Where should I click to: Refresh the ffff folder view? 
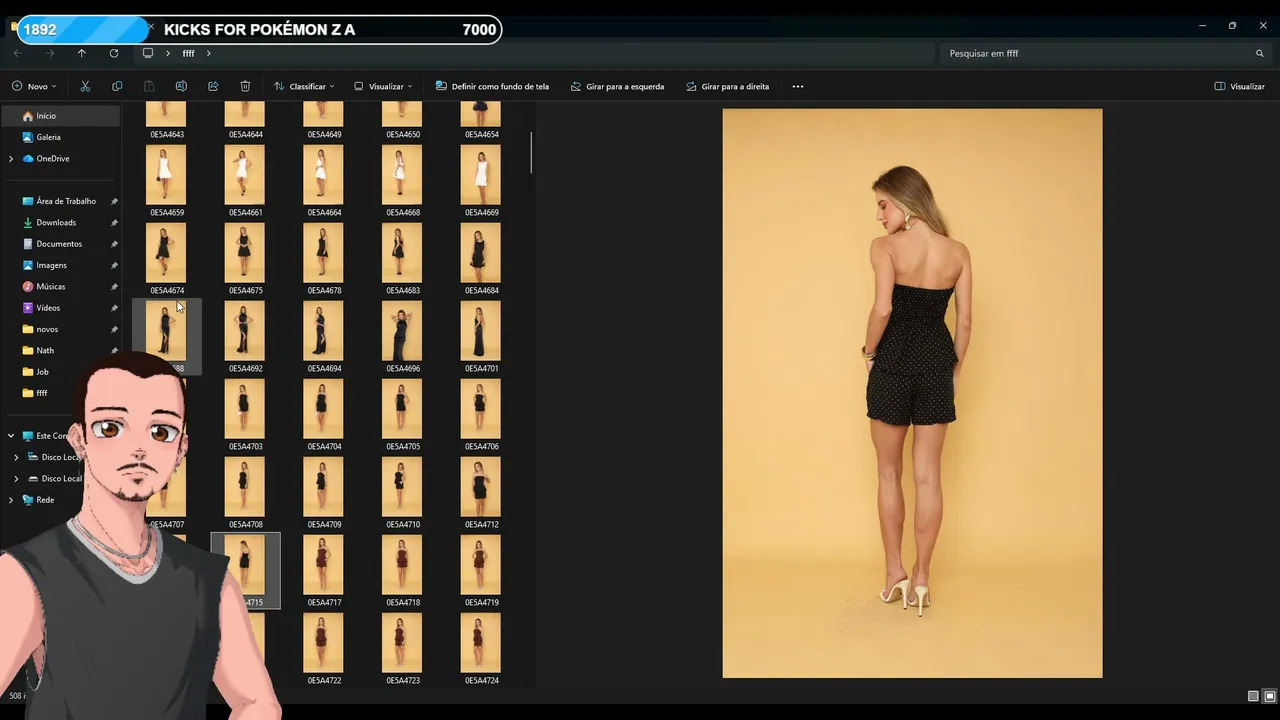pos(114,53)
